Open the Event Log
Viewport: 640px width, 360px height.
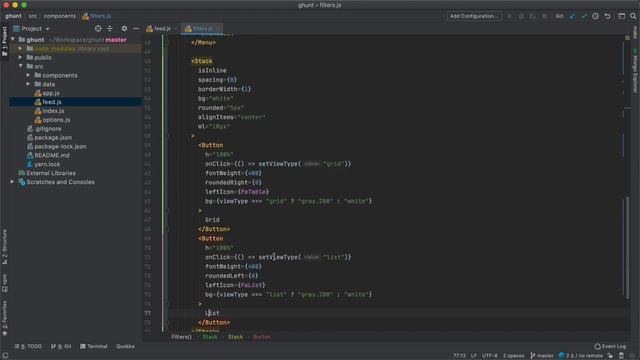coord(610,347)
